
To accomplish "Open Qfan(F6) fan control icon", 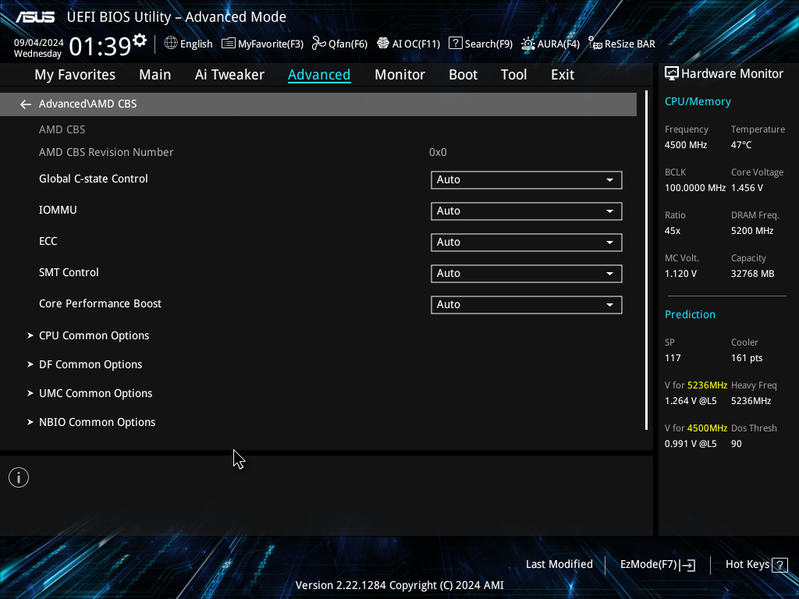I will click(x=319, y=43).
